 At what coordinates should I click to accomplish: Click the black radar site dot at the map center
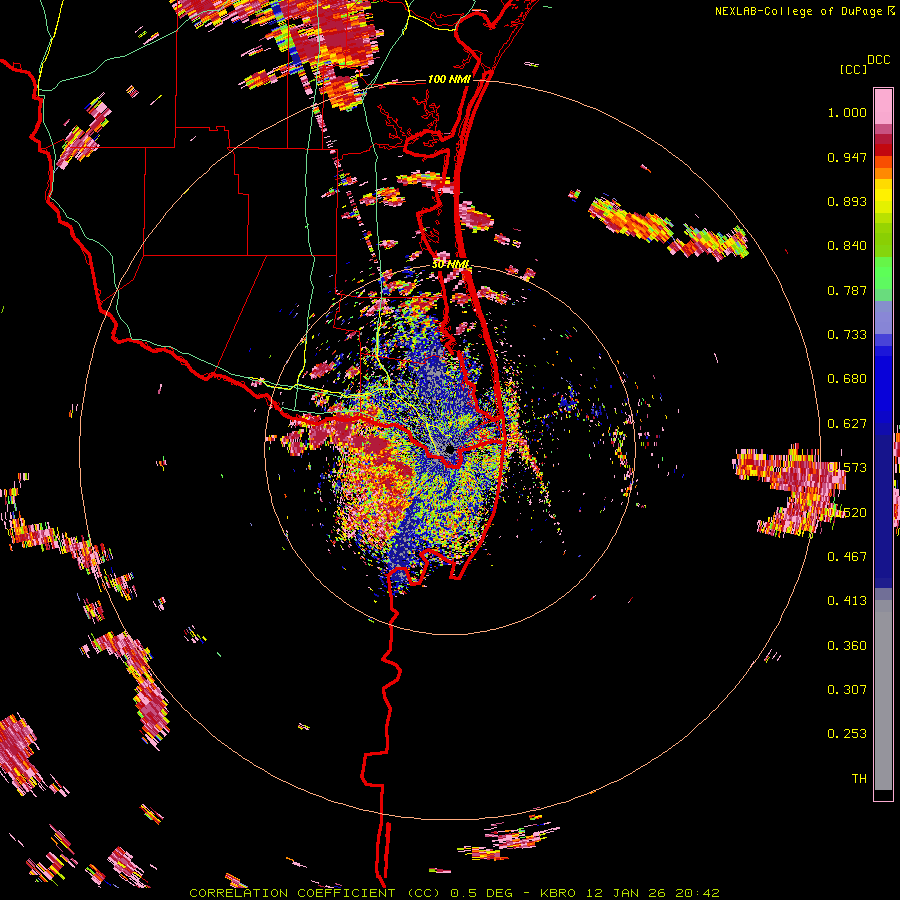(x=449, y=449)
